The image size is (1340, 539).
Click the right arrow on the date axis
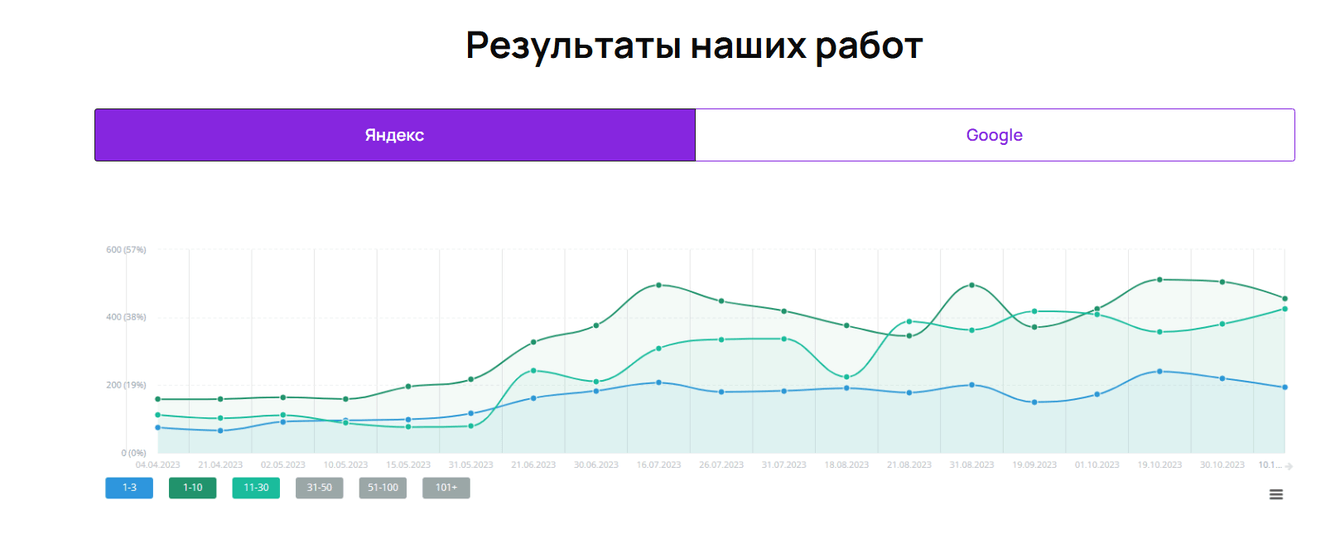1289,466
